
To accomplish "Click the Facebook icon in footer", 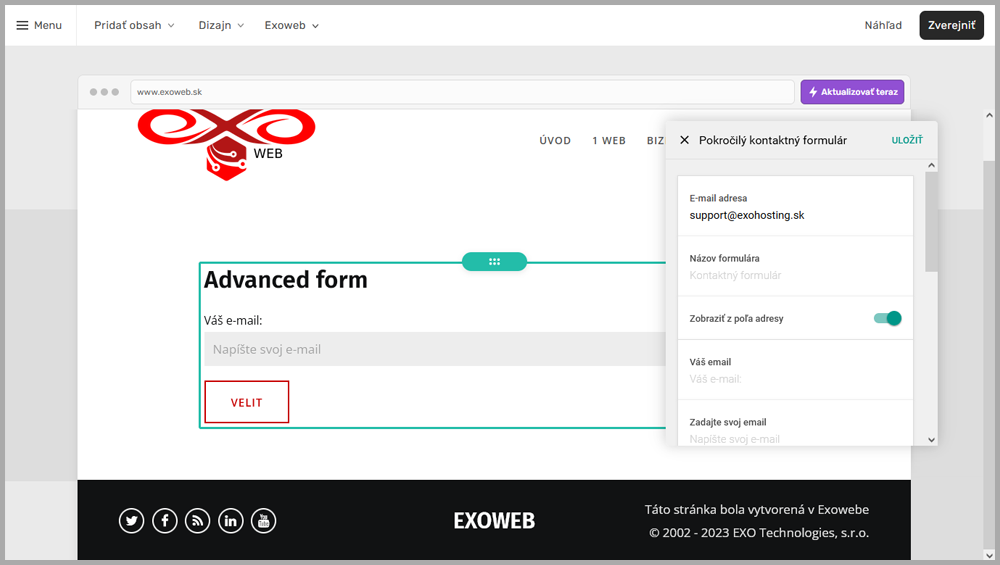I will point(165,521).
